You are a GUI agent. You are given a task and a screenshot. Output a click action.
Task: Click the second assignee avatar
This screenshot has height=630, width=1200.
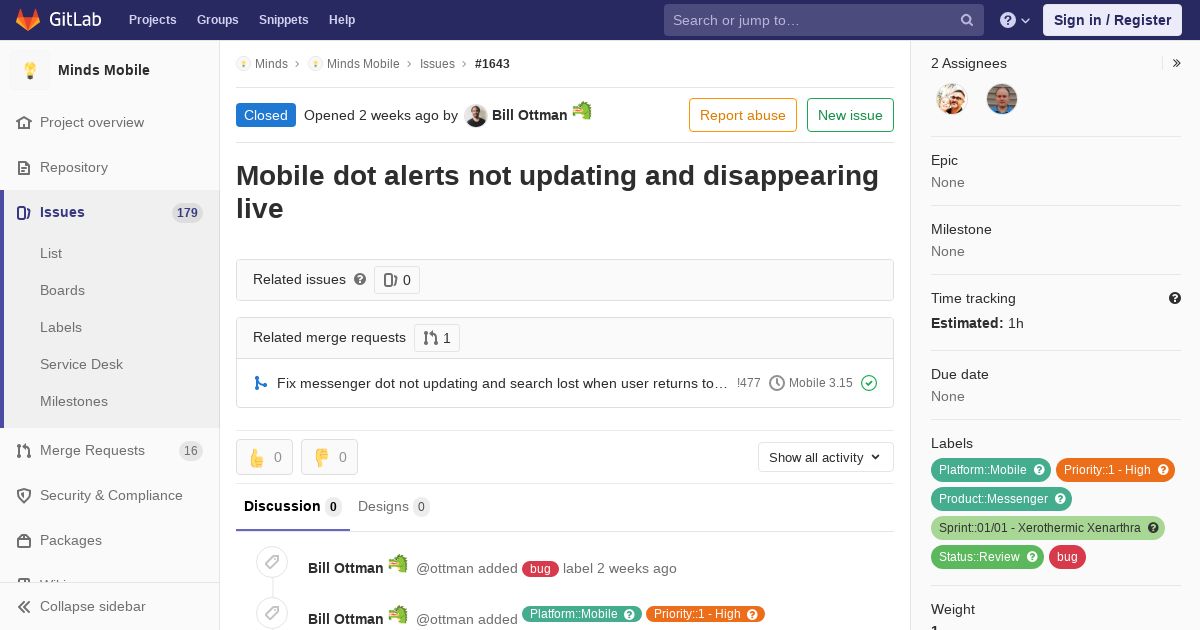click(1001, 99)
